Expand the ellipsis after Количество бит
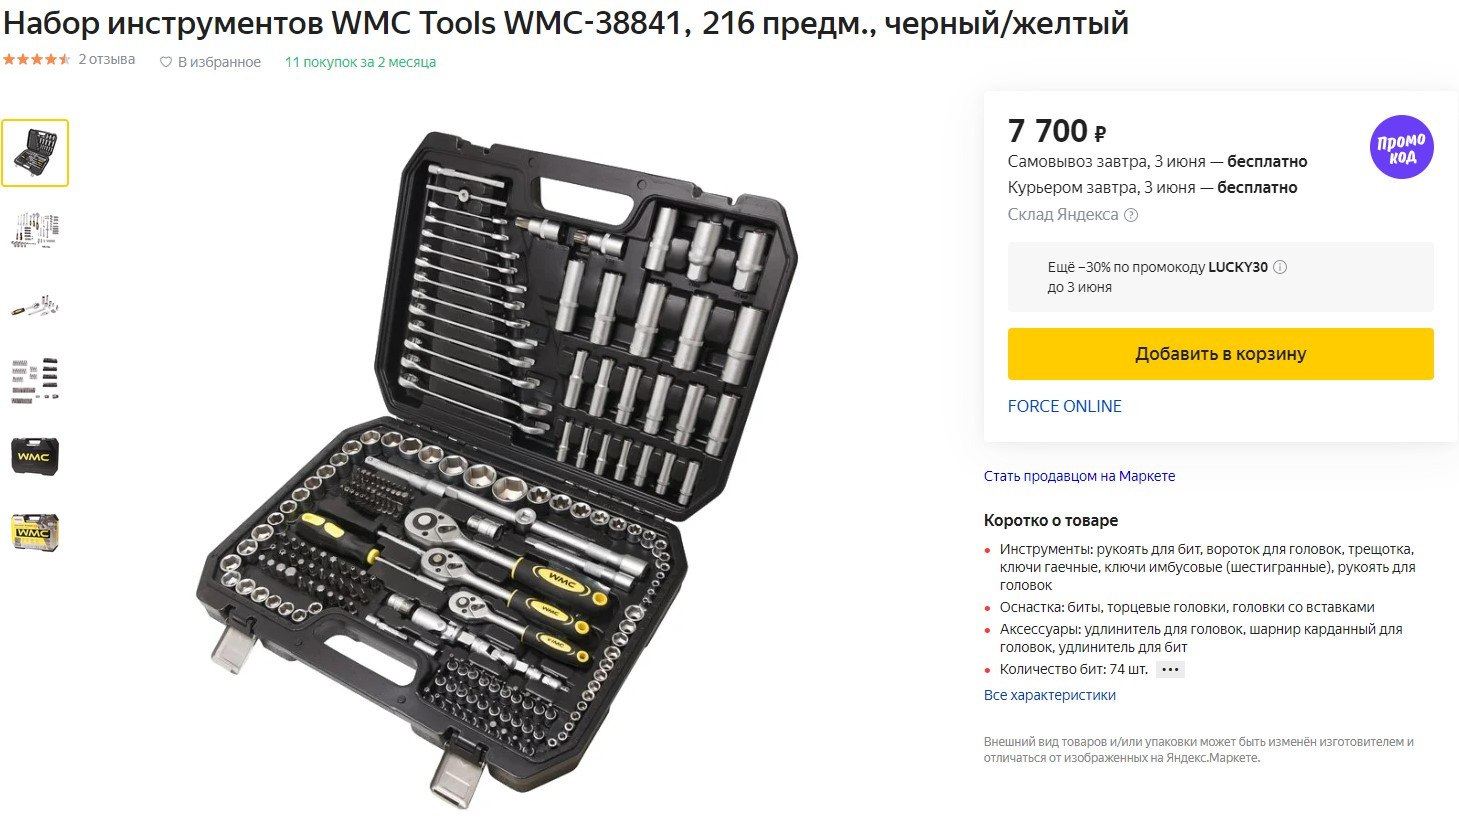The image size is (1459, 819). tap(1170, 670)
